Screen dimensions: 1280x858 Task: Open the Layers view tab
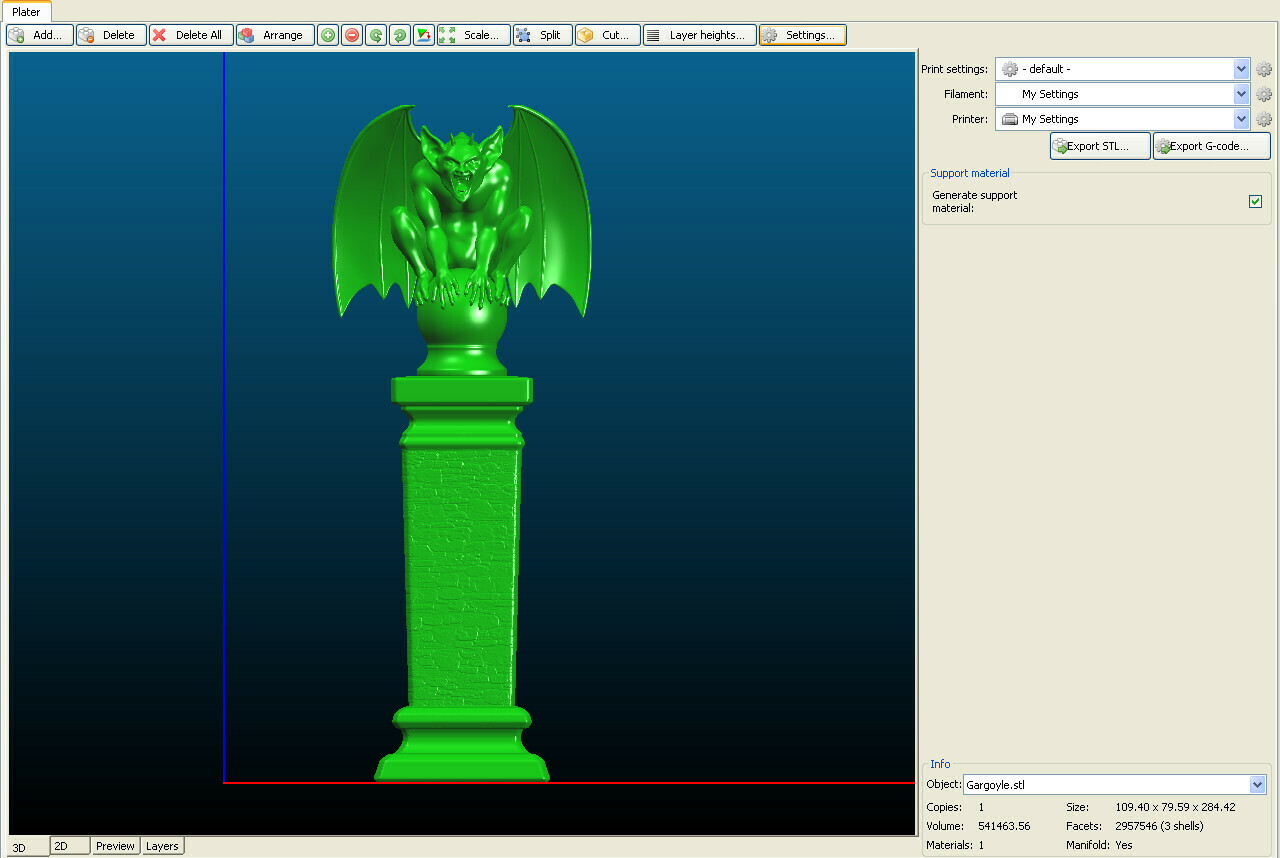tap(162, 846)
